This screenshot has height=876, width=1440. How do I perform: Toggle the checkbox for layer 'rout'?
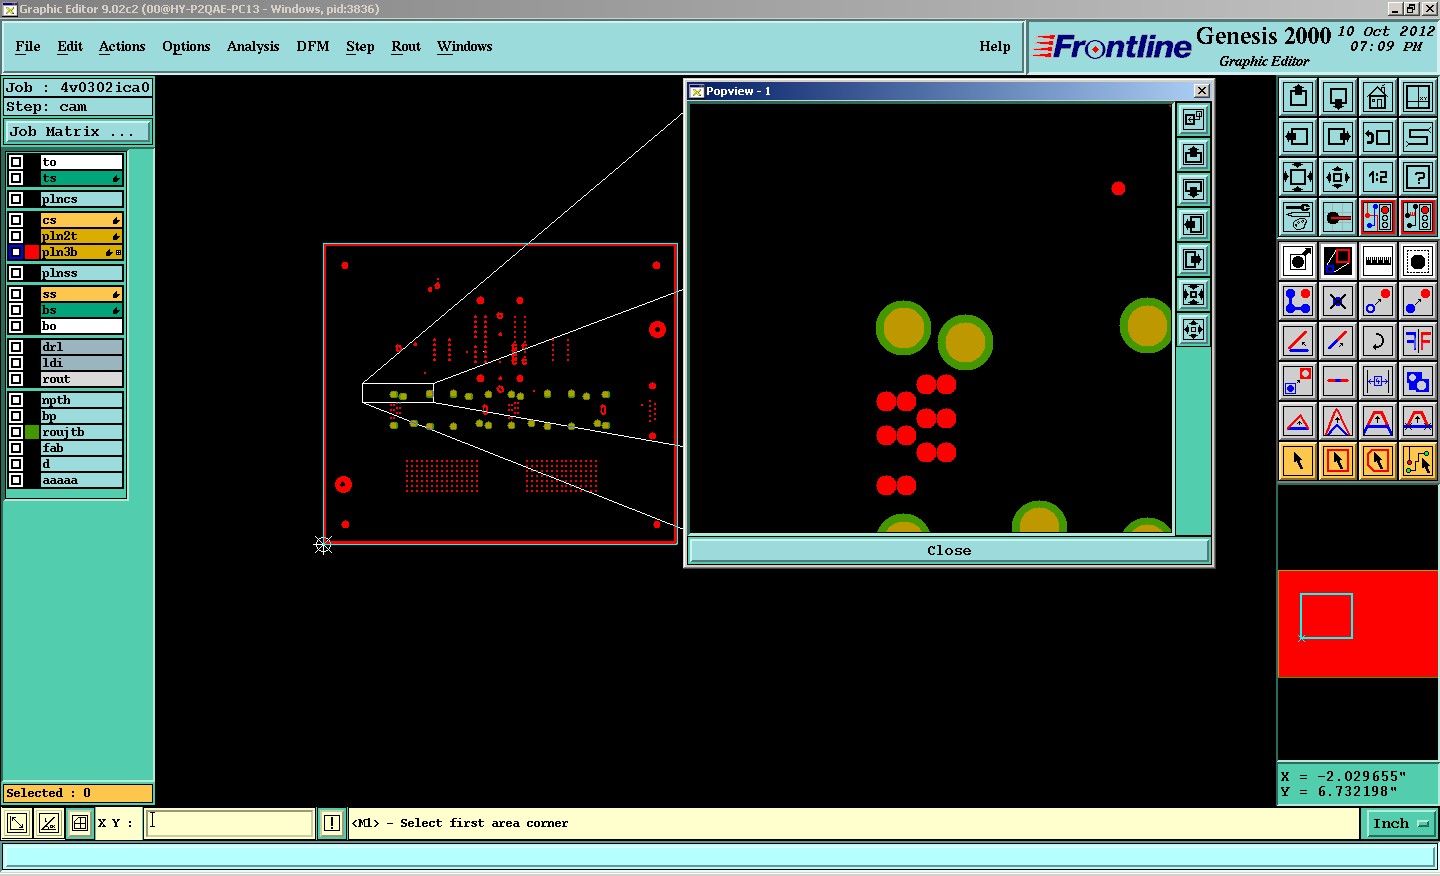pyautogui.click(x=16, y=379)
